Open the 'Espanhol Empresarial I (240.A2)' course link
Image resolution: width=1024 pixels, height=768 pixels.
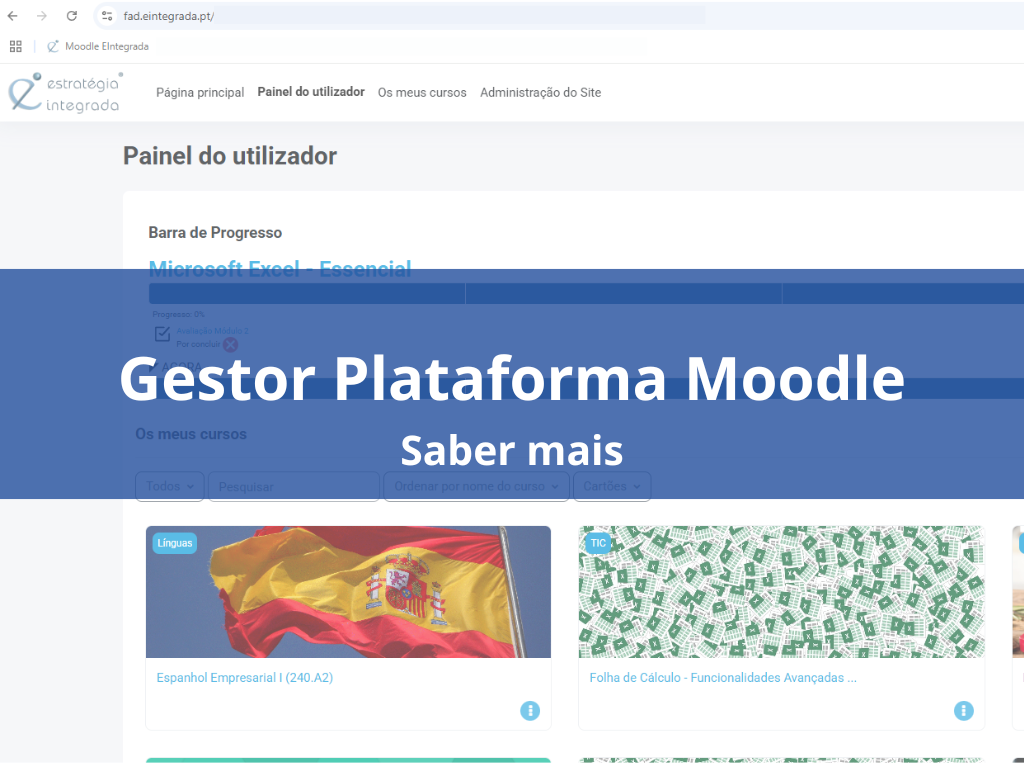click(x=245, y=678)
